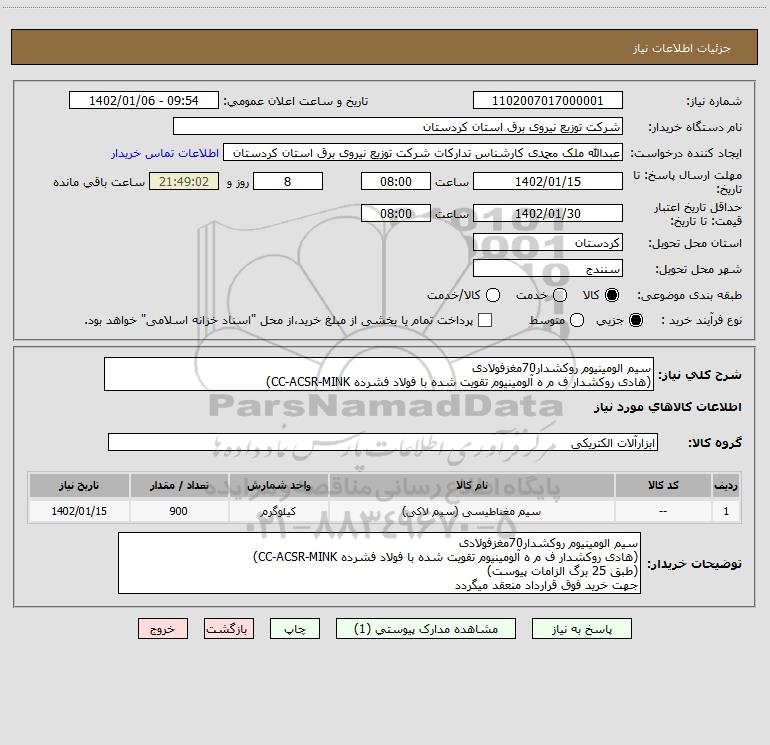770x745 pixels.
Task: Click the گروه کالا field ابزارآلات الکتریکی
Action: (x=383, y=442)
